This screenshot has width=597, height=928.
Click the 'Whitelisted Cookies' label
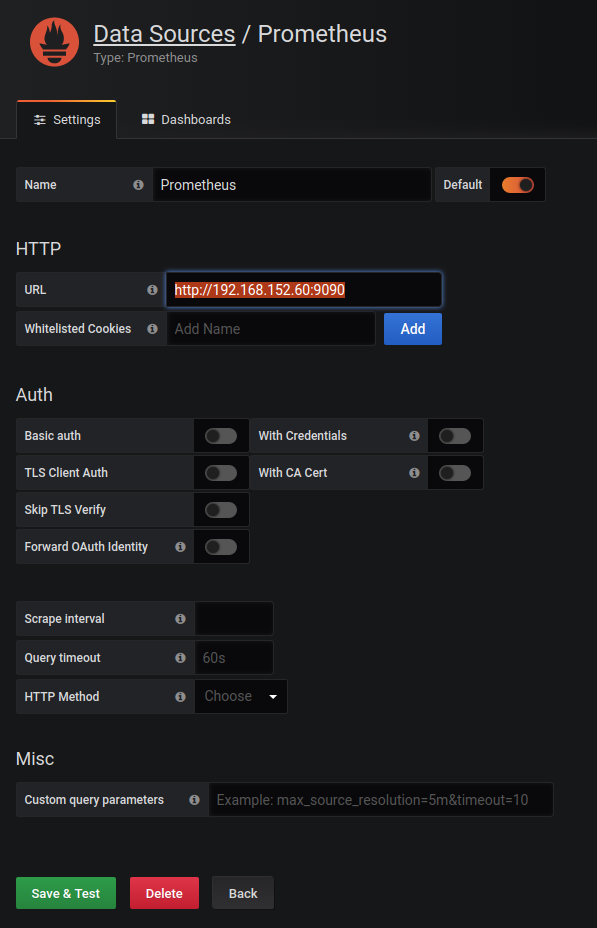pos(78,328)
